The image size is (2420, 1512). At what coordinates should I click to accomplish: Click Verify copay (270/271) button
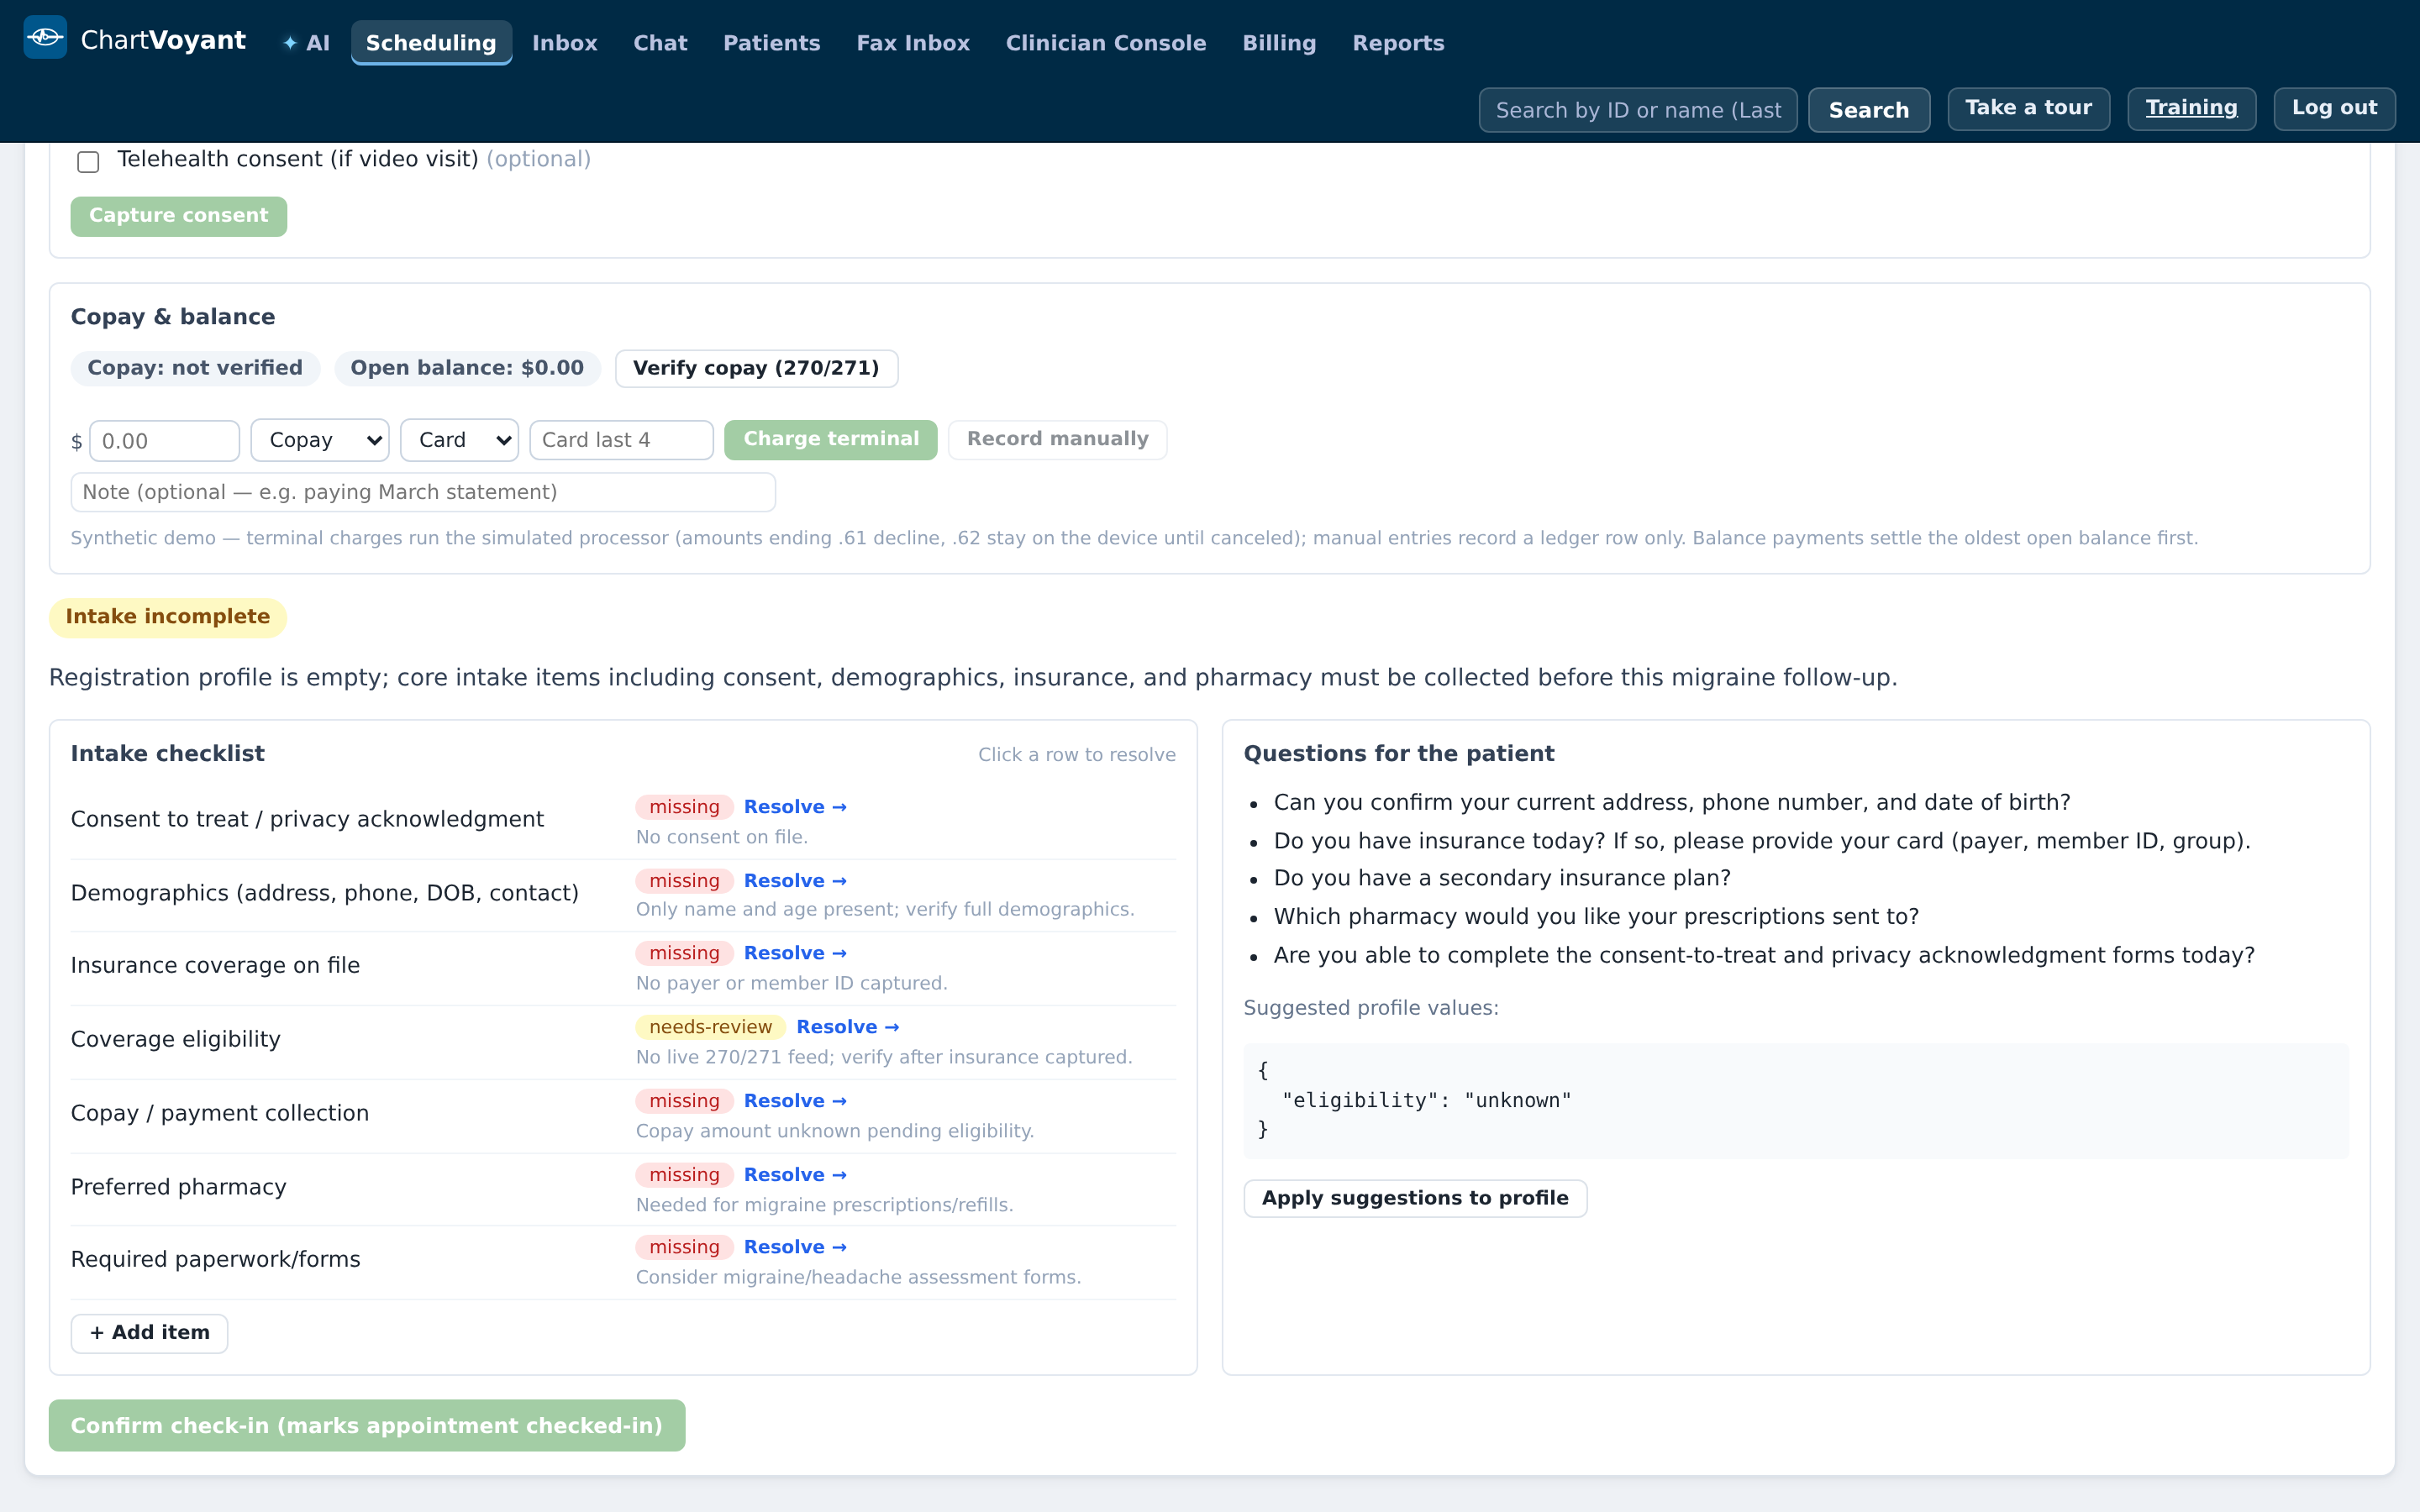756,368
